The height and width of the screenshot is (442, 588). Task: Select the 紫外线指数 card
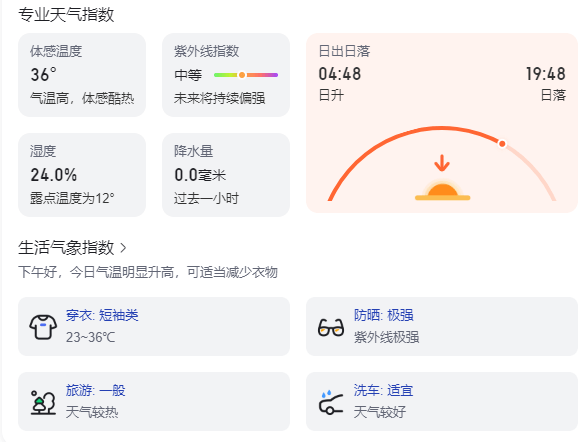click(226, 75)
